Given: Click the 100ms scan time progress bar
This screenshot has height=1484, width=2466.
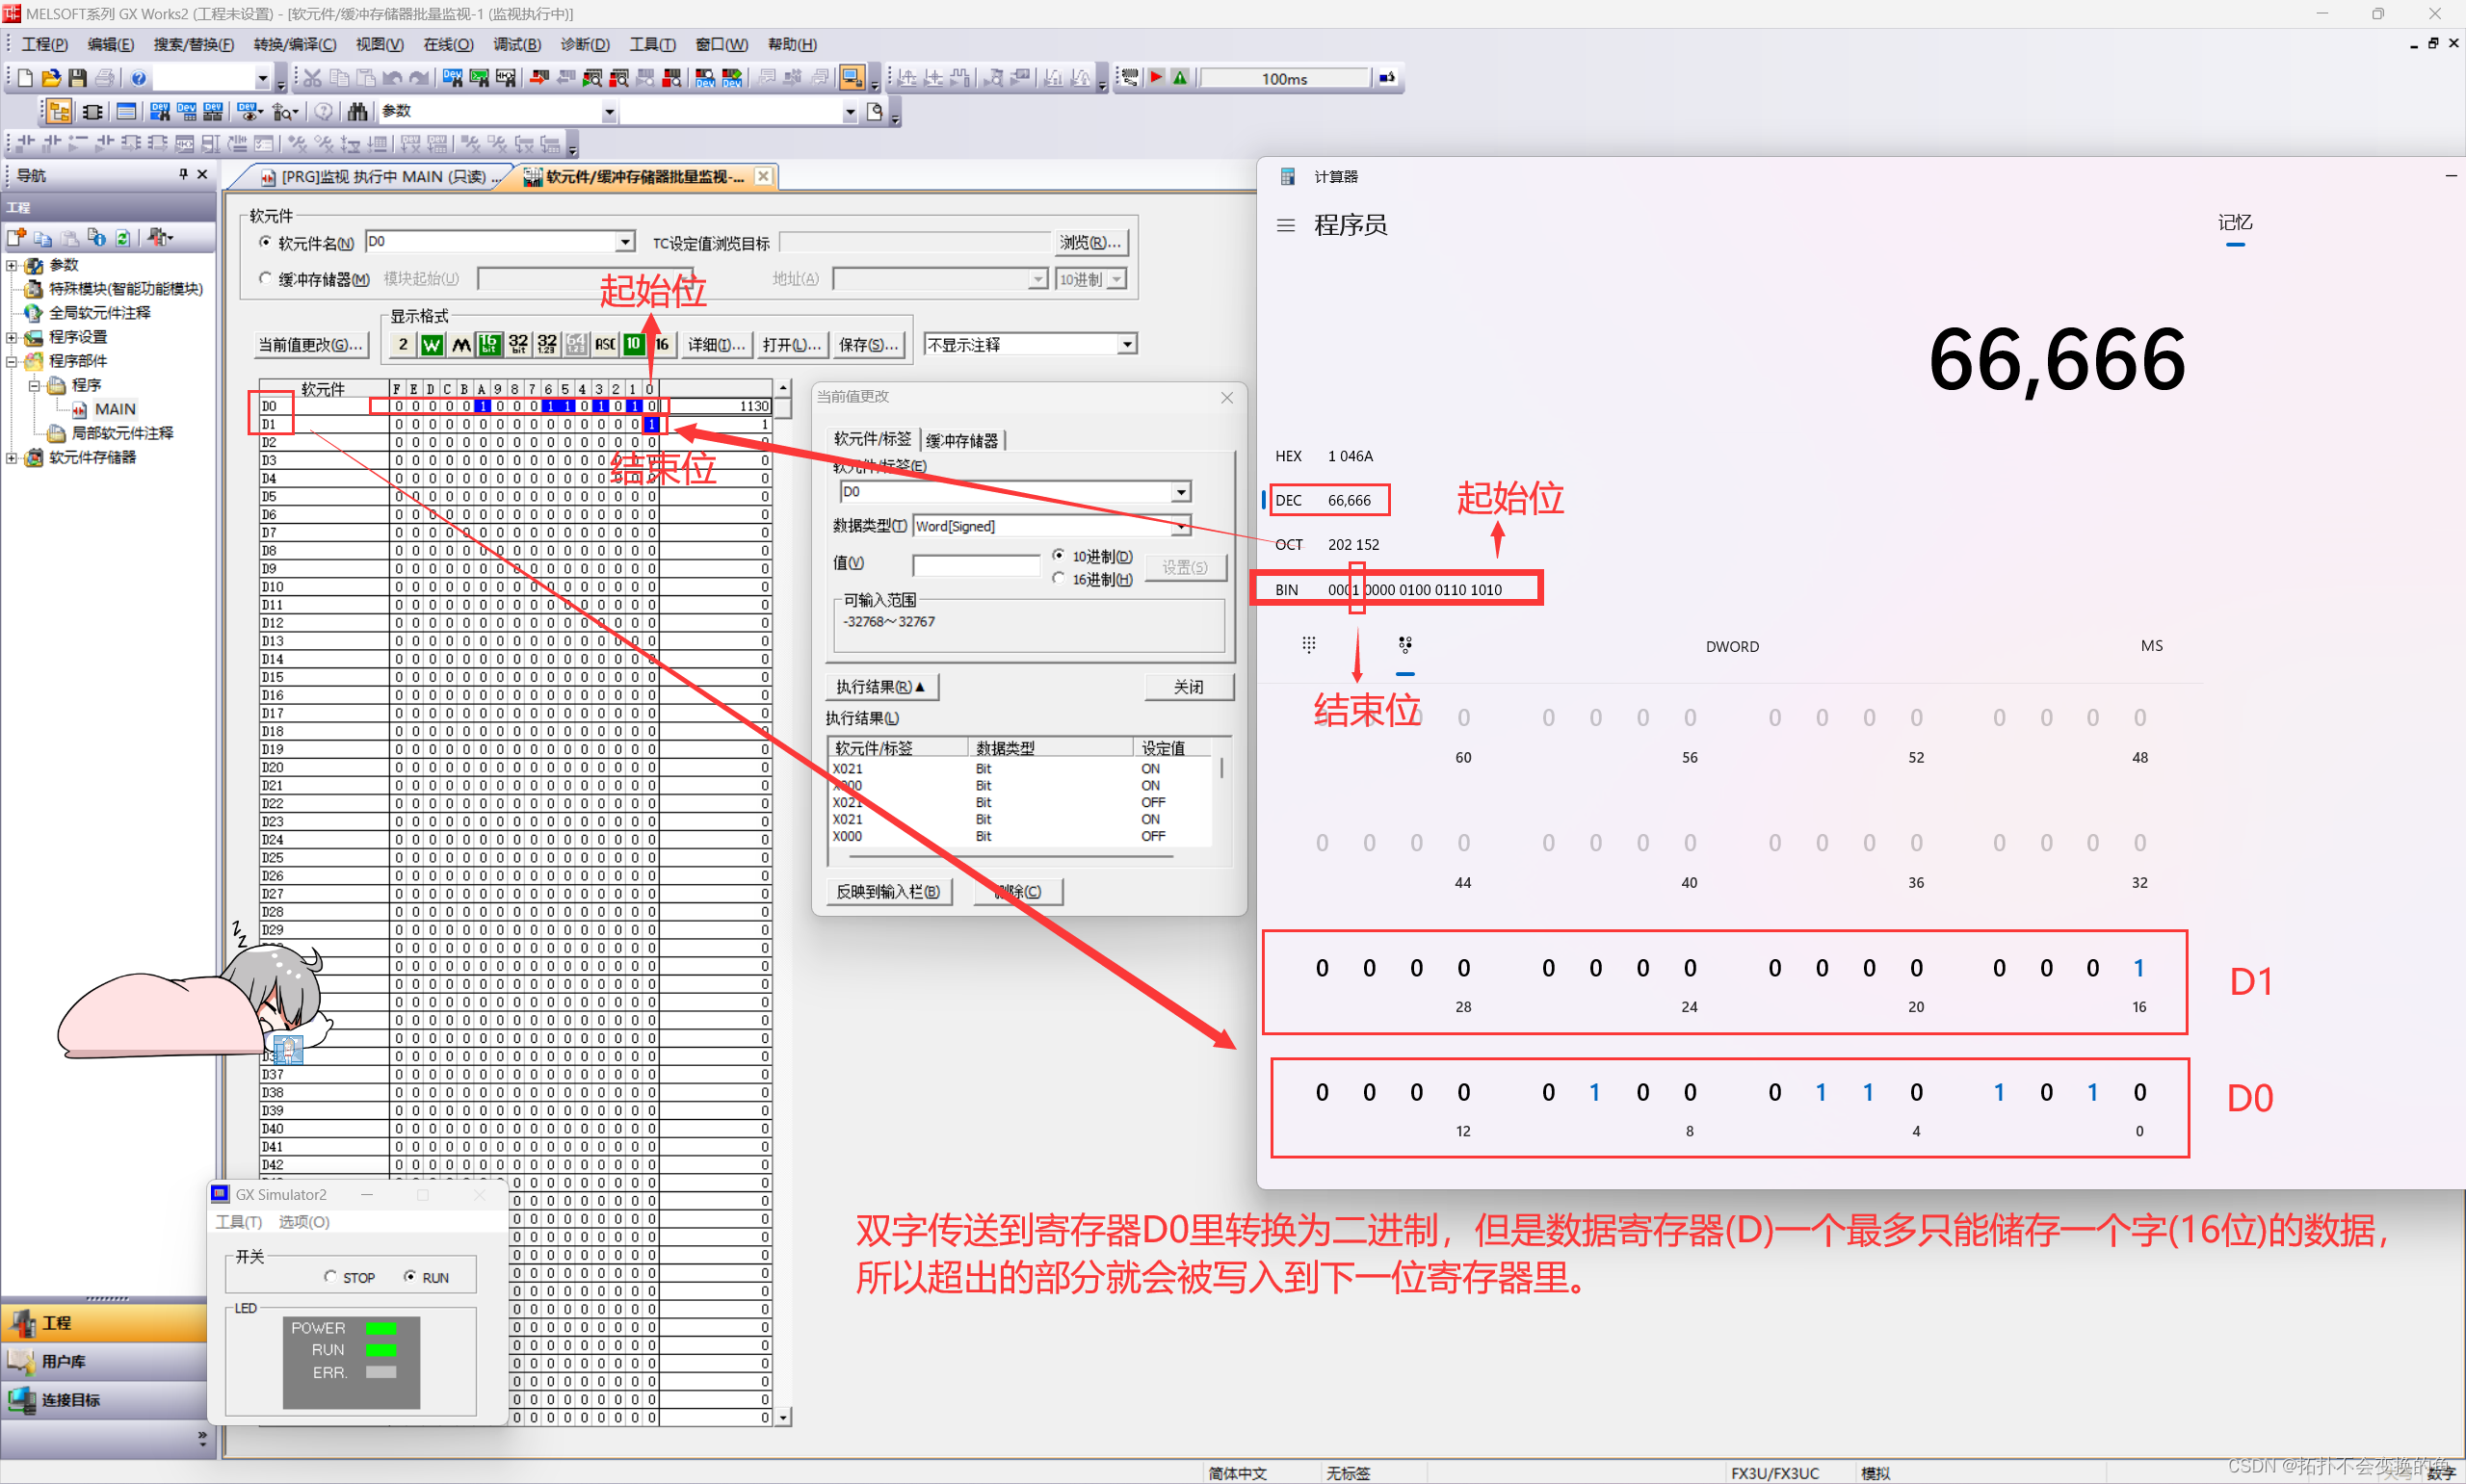Looking at the screenshot, I should 1284,78.
